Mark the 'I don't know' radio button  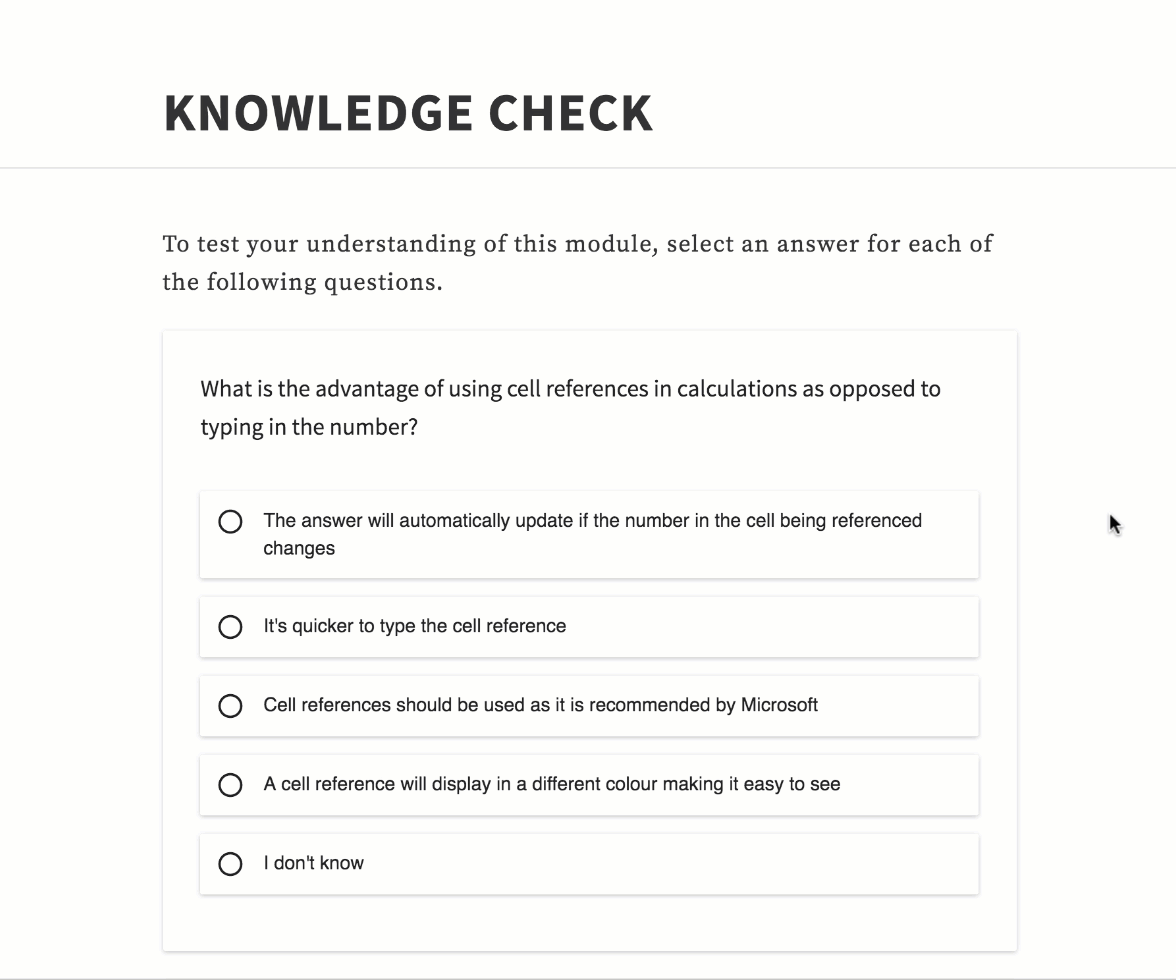click(x=230, y=864)
